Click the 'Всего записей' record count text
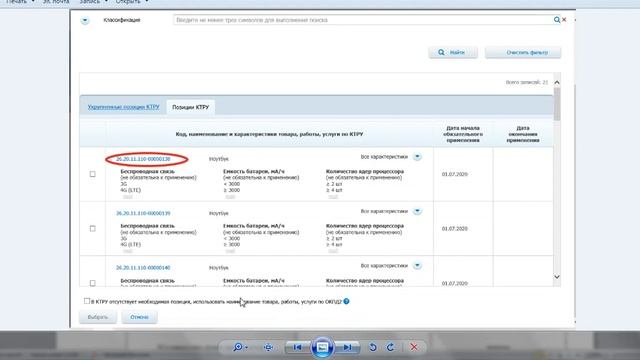 527,82
